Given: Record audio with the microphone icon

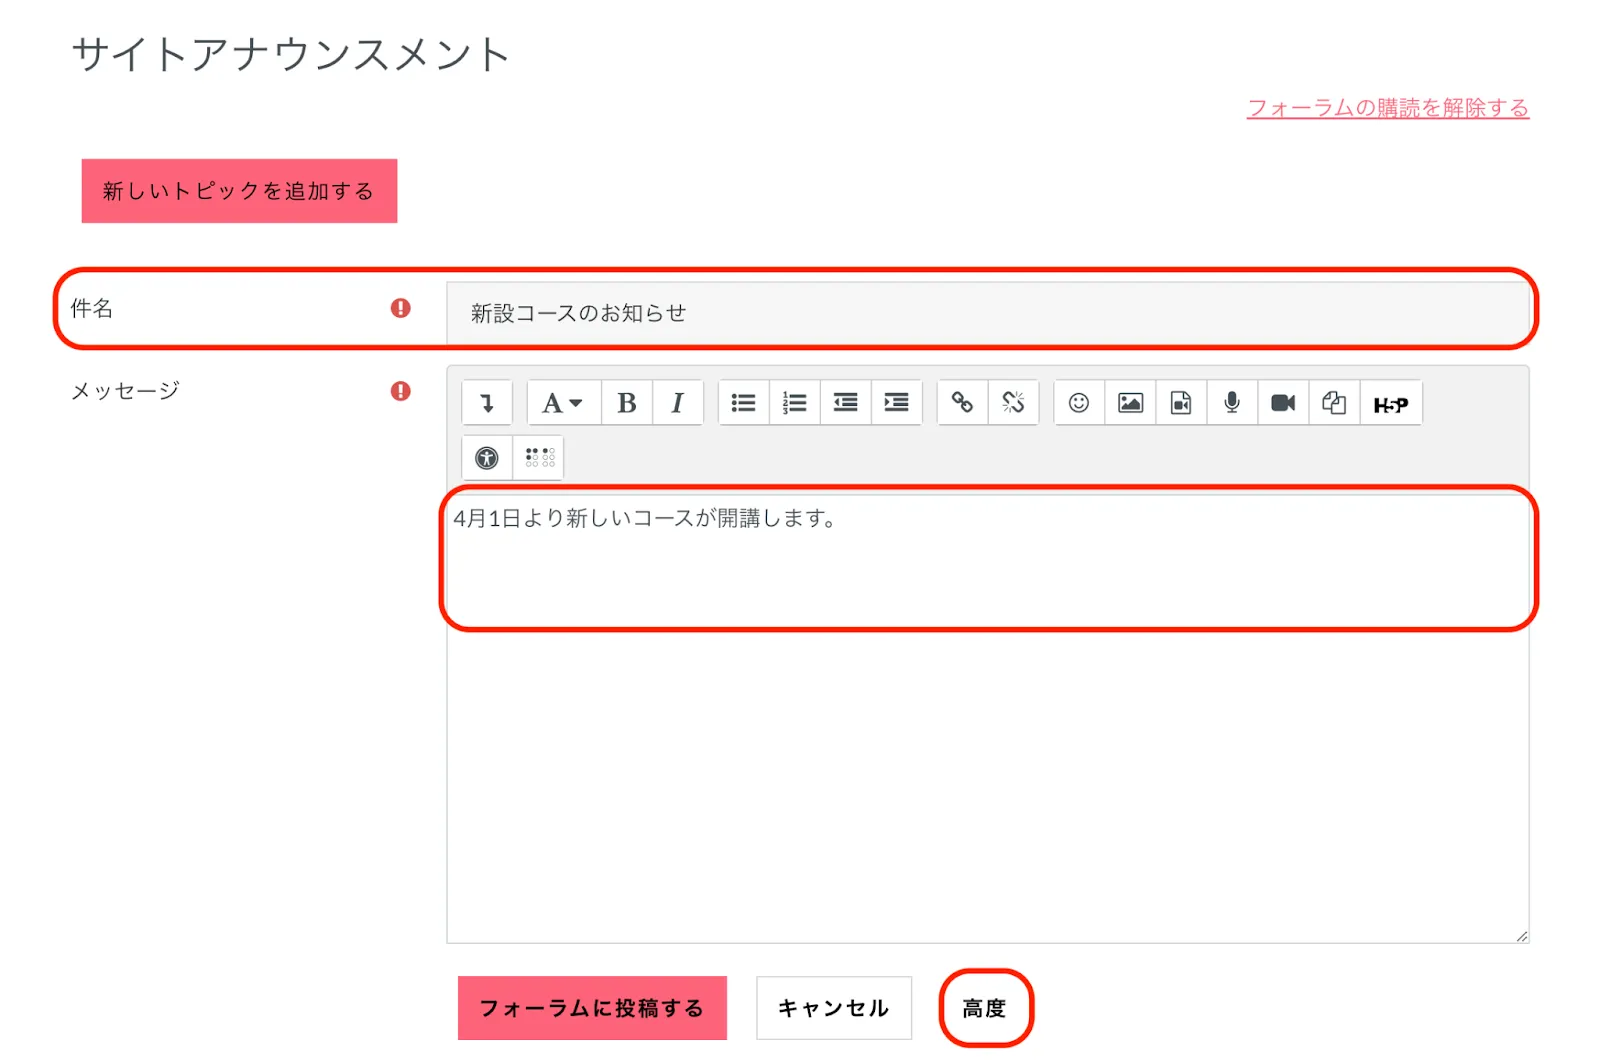Looking at the screenshot, I should (1232, 403).
